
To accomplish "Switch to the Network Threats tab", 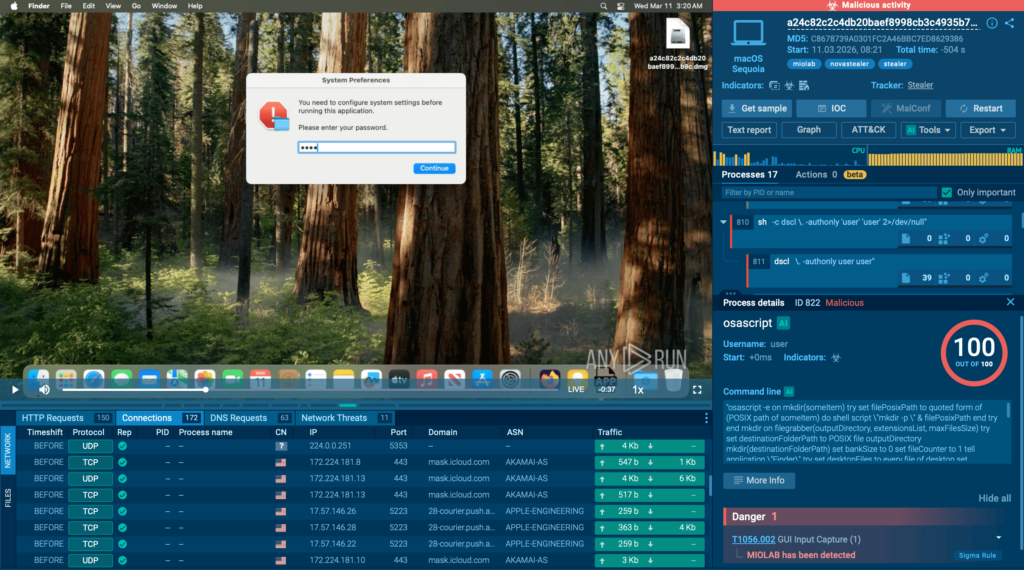I will coord(345,418).
